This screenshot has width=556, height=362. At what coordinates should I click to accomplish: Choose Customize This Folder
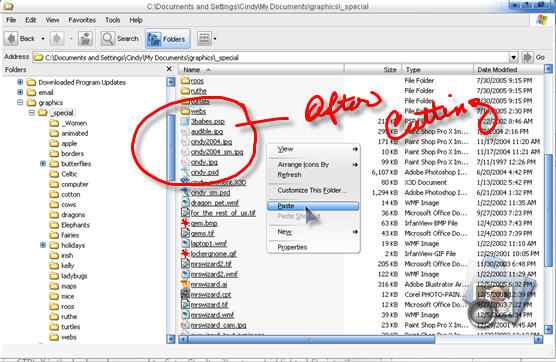coord(313,190)
